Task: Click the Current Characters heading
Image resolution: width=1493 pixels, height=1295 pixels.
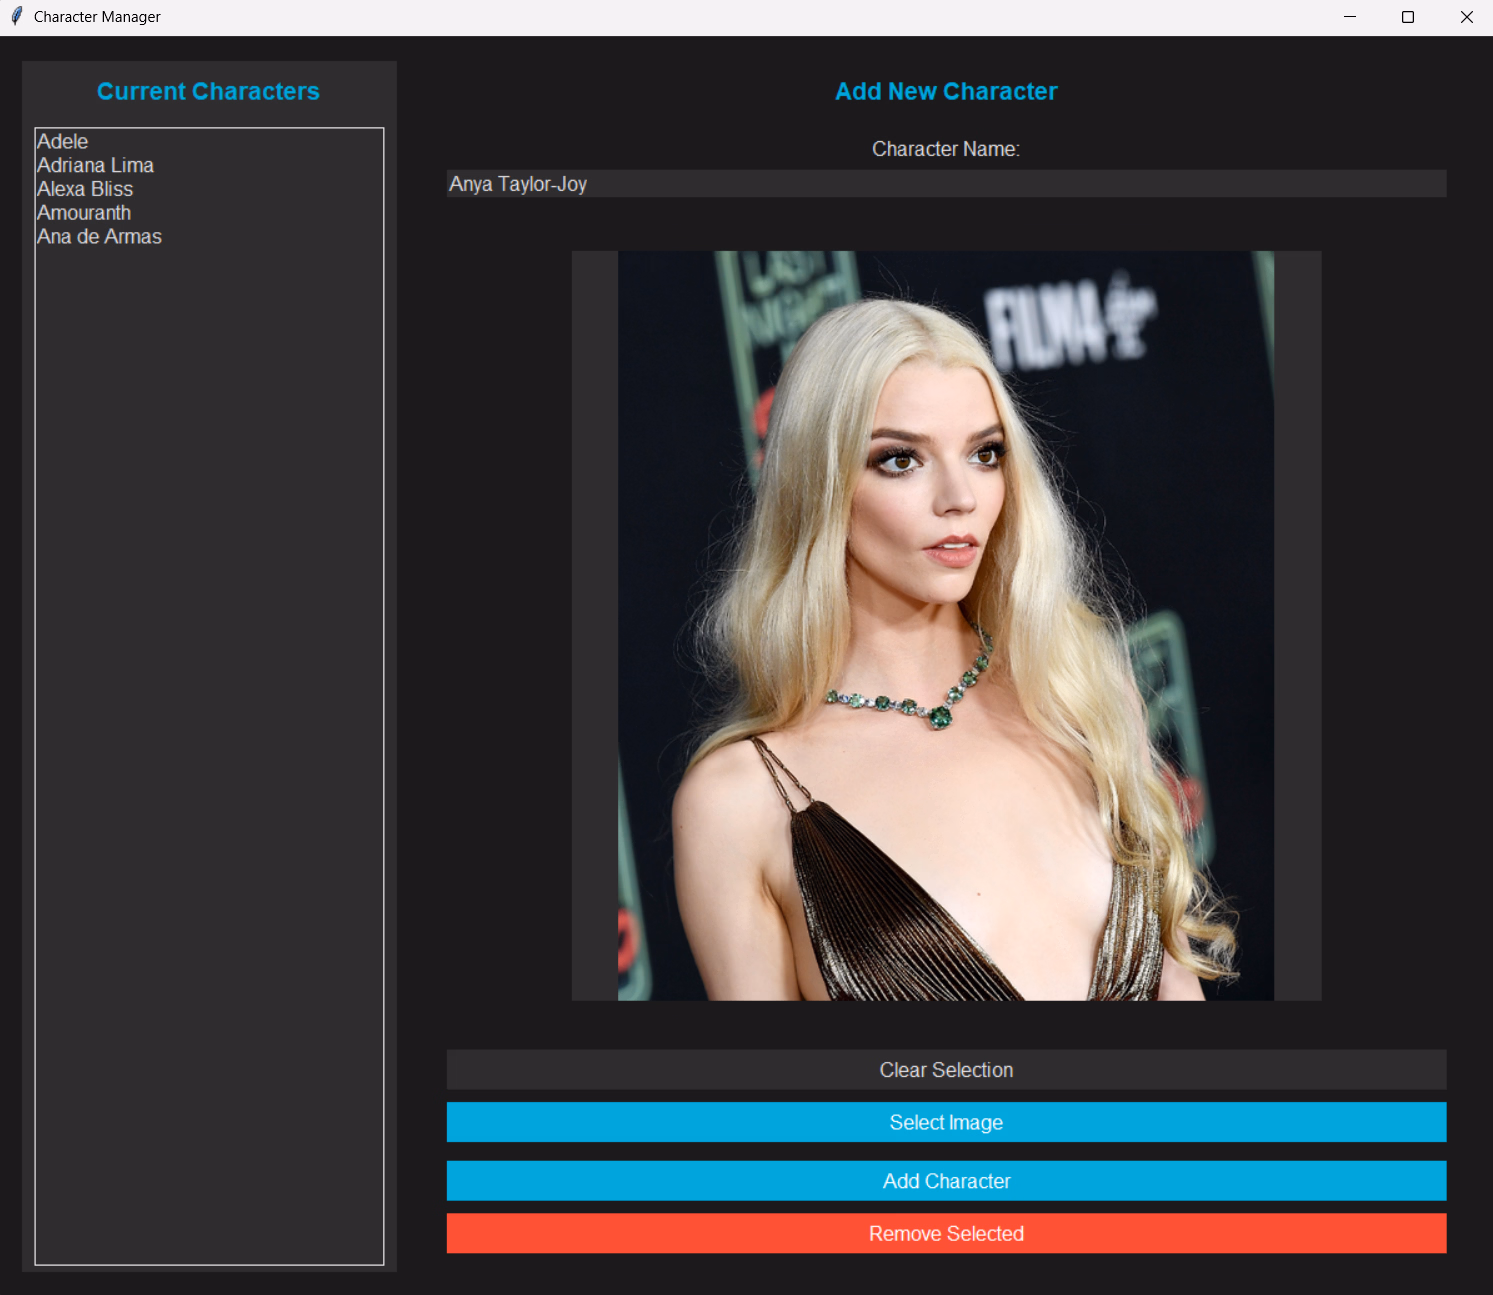Action: click(x=208, y=92)
